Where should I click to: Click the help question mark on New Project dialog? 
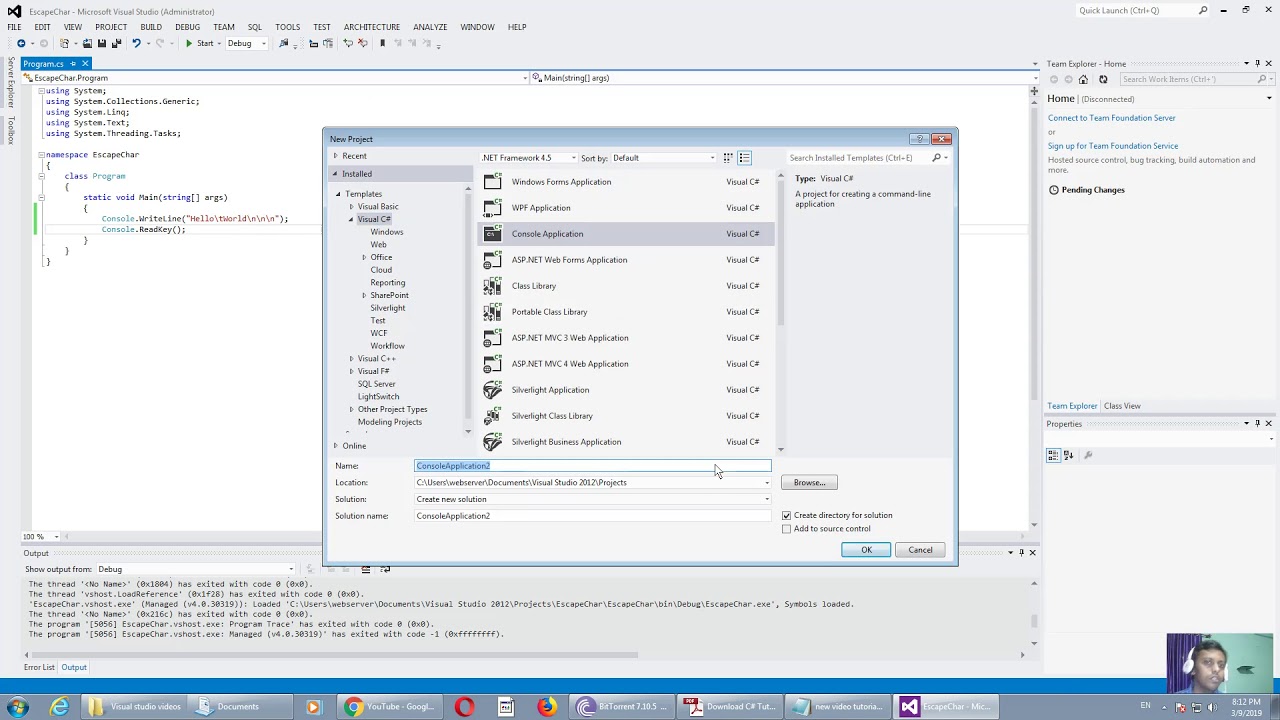919,139
